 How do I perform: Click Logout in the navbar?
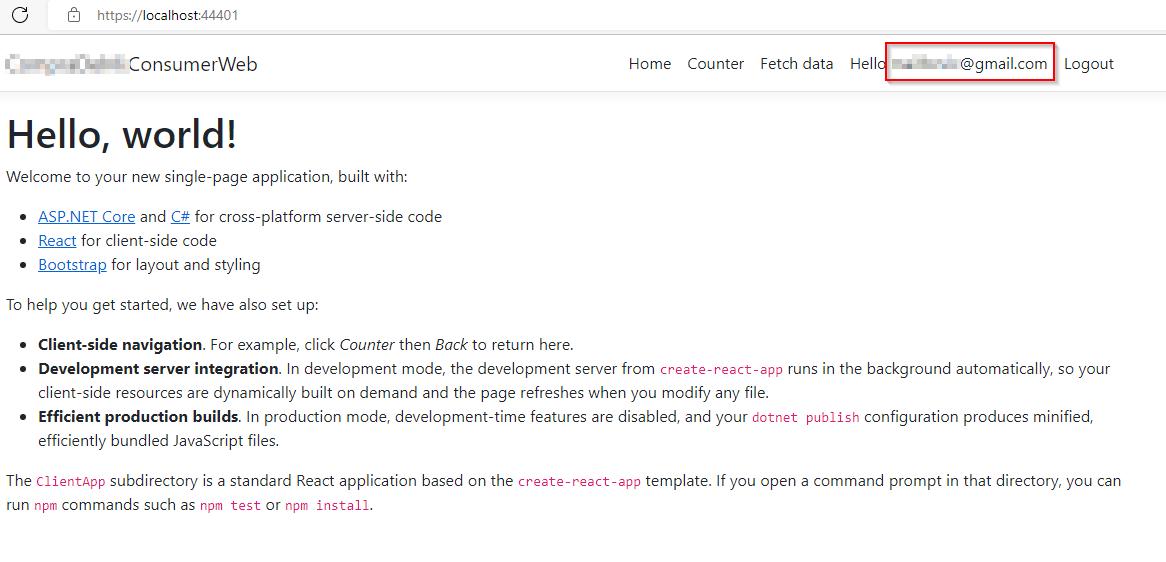[x=1089, y=64]
